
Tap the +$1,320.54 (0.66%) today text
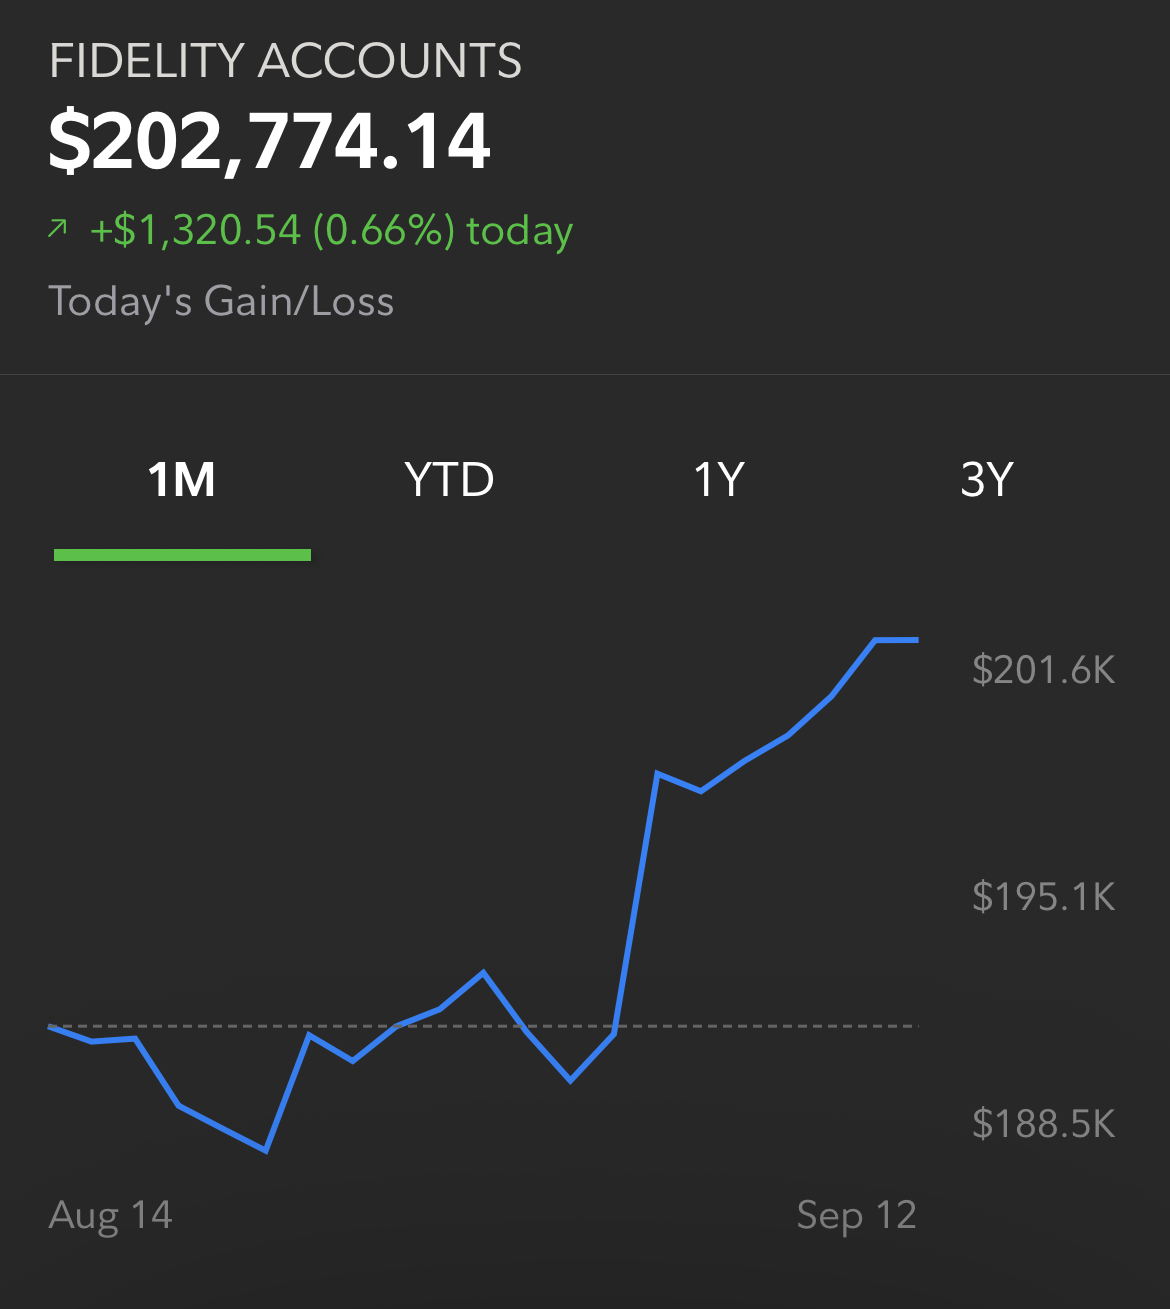click(x=331, y=231)
